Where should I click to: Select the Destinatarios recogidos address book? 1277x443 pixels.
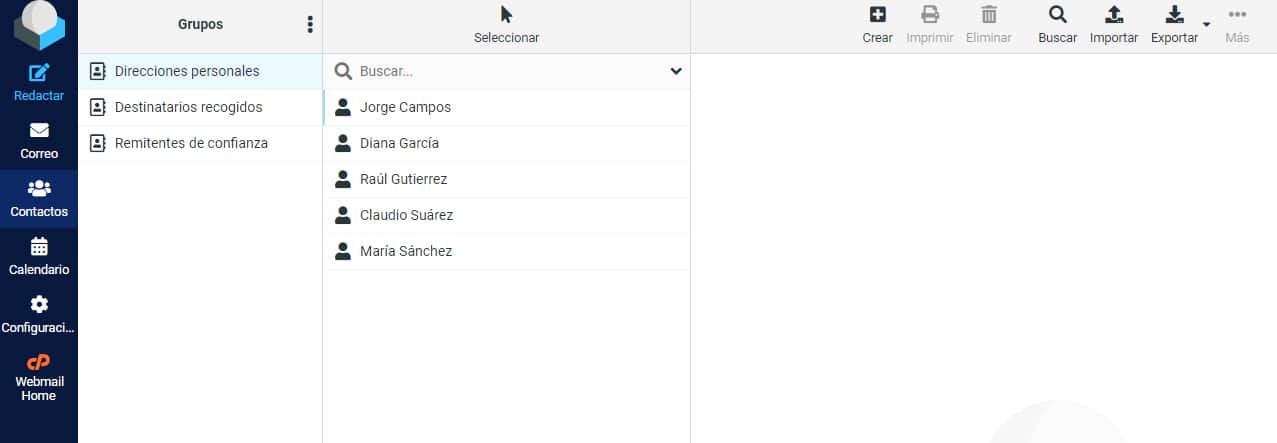tap(188, 107)
